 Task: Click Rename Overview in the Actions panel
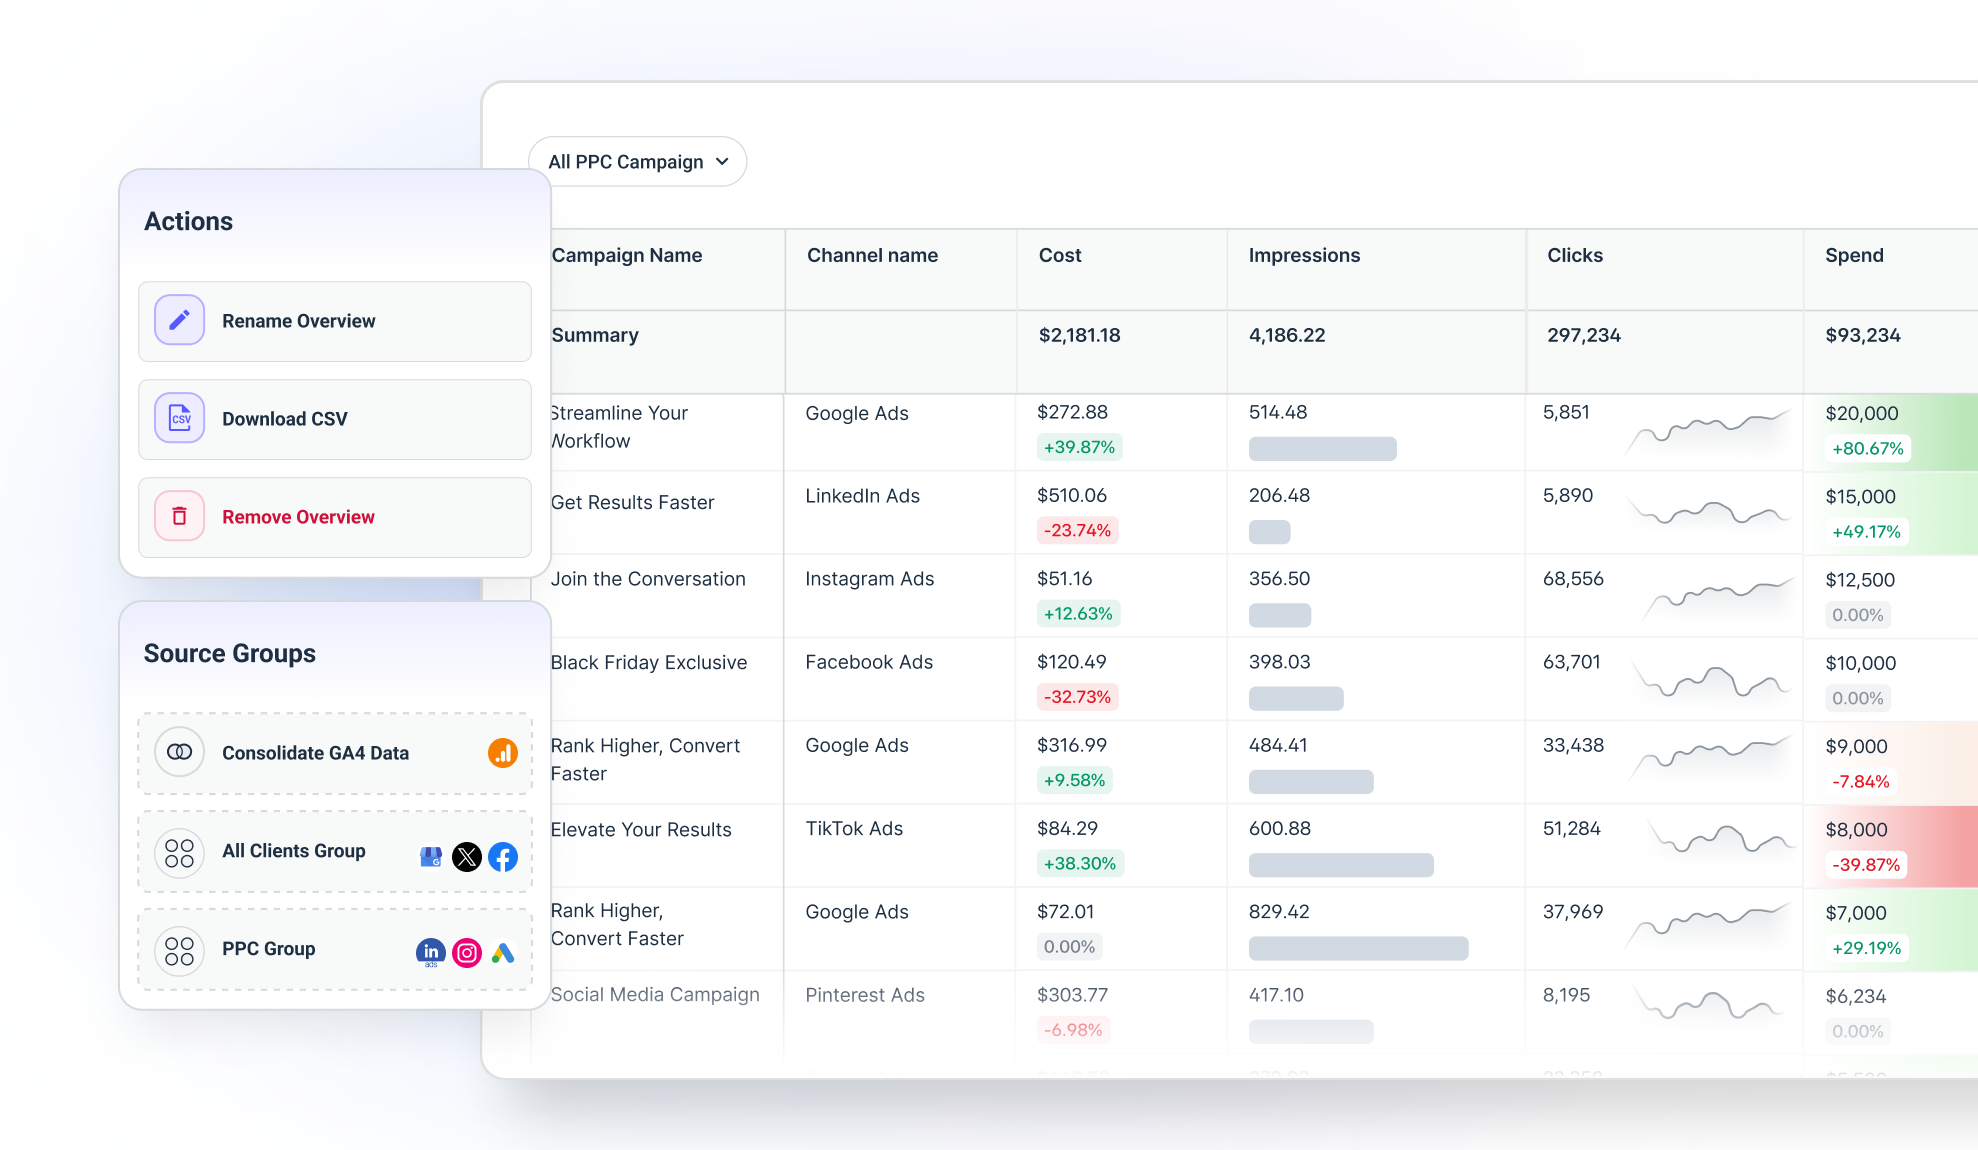298,320
